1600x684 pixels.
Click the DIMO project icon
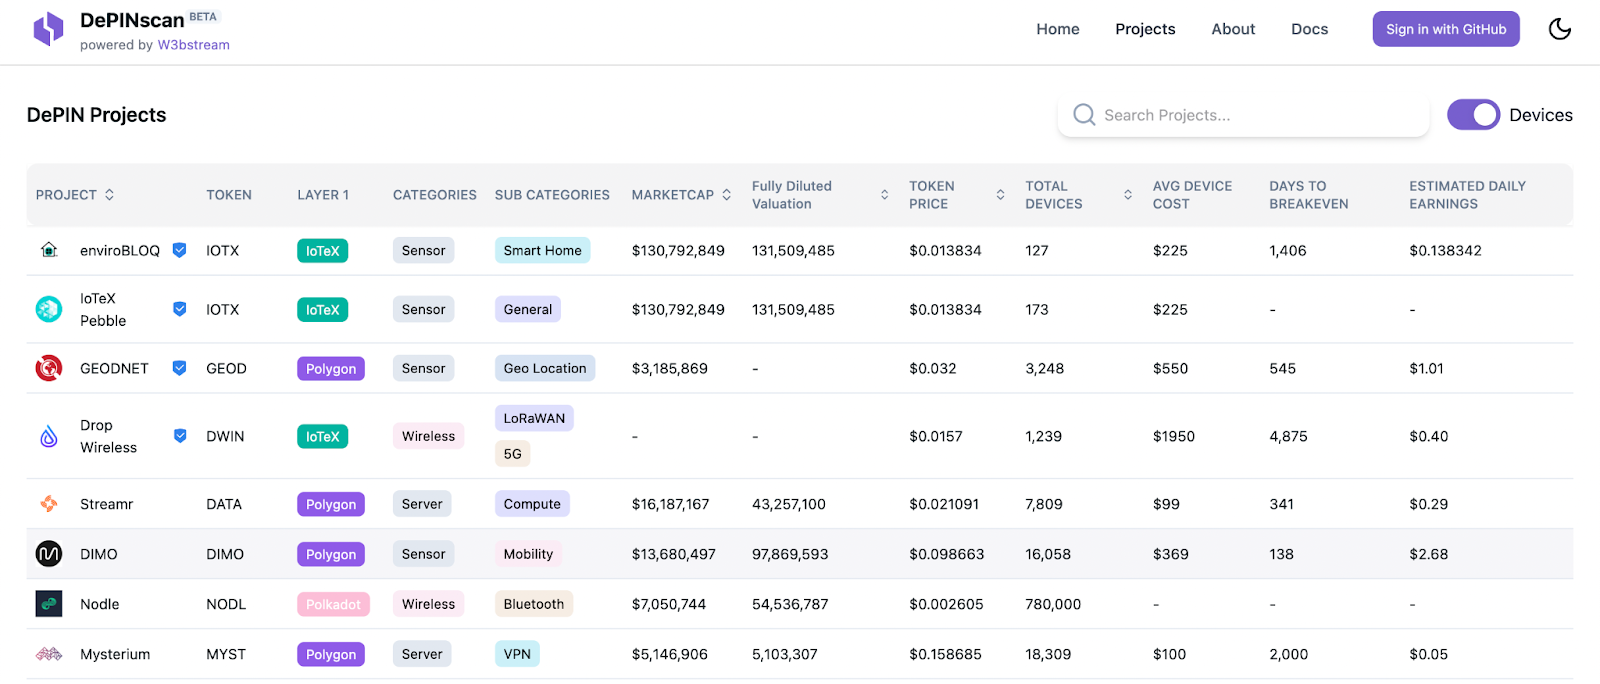49,554
